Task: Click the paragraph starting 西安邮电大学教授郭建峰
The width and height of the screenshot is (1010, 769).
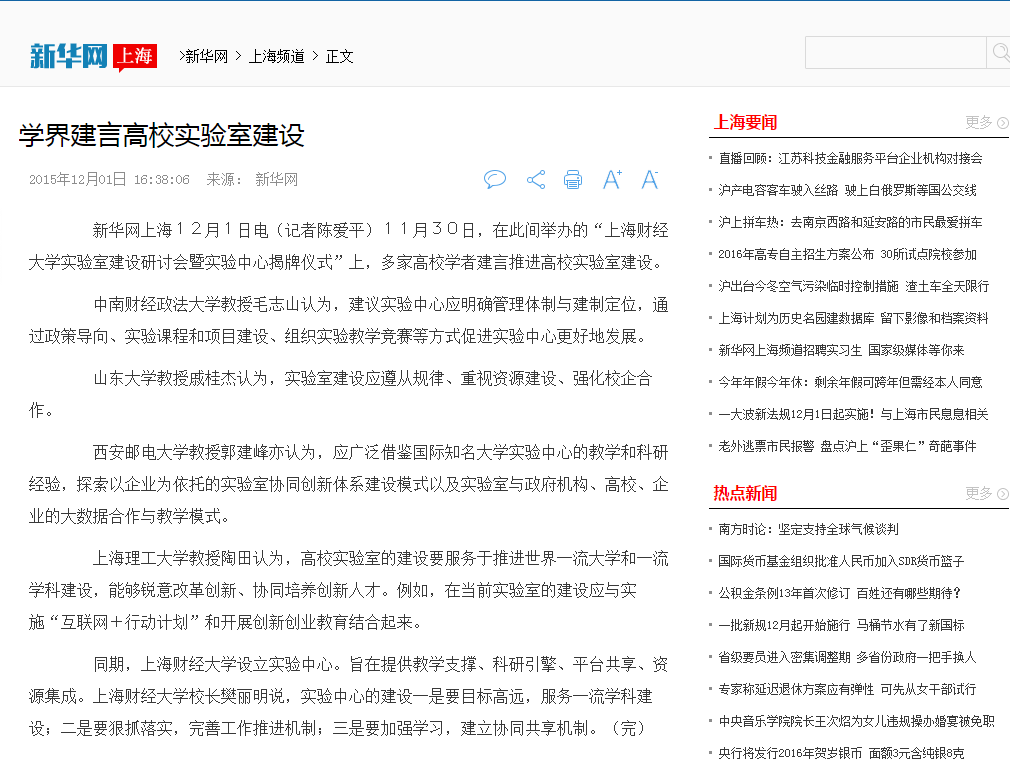Action: (x=348, y=484)
